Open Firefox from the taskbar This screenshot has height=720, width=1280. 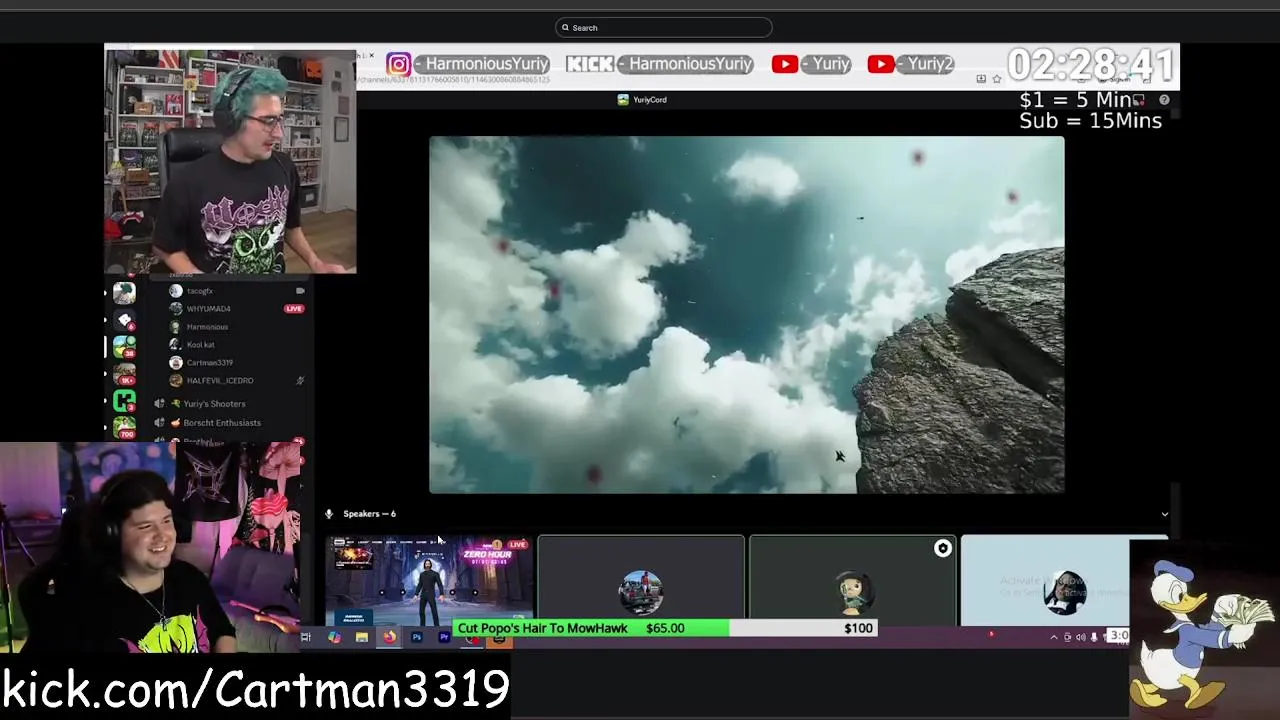(389, 637)
